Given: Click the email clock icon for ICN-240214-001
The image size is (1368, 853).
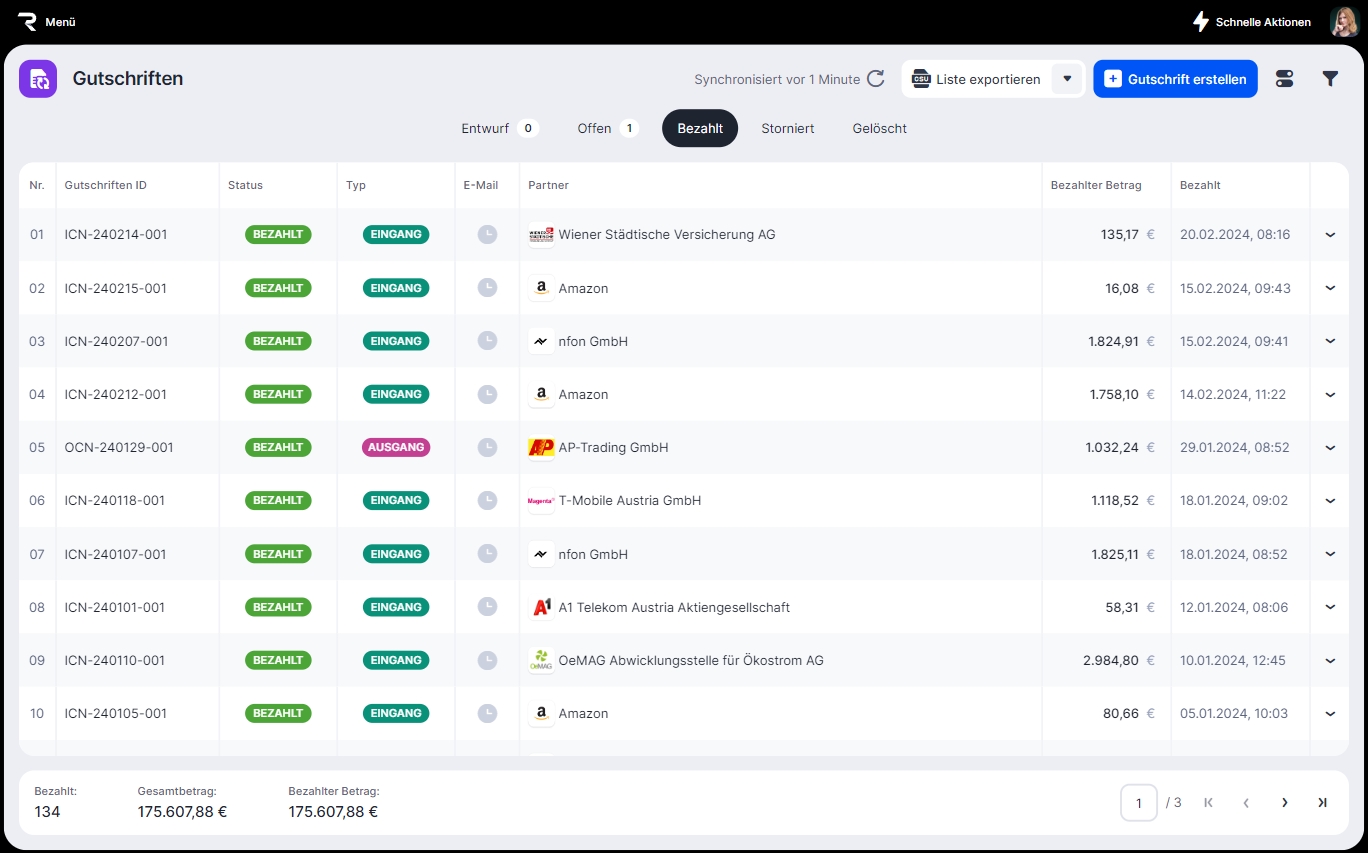Looking at the screenshot, I should pyautogui.click(x=486, y=235).
